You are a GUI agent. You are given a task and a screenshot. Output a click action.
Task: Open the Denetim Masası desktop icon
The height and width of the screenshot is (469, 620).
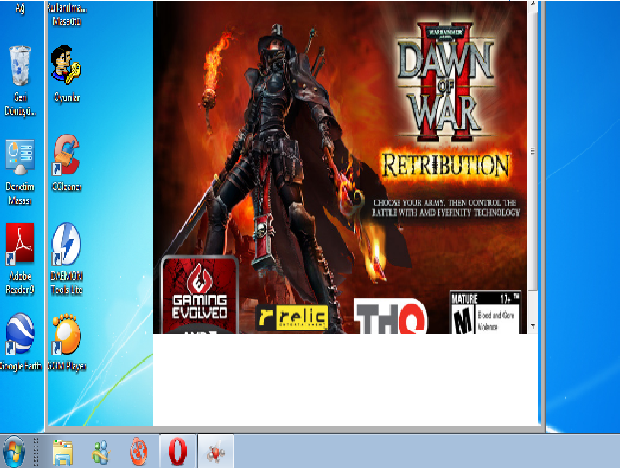click(x=20, y=172)
